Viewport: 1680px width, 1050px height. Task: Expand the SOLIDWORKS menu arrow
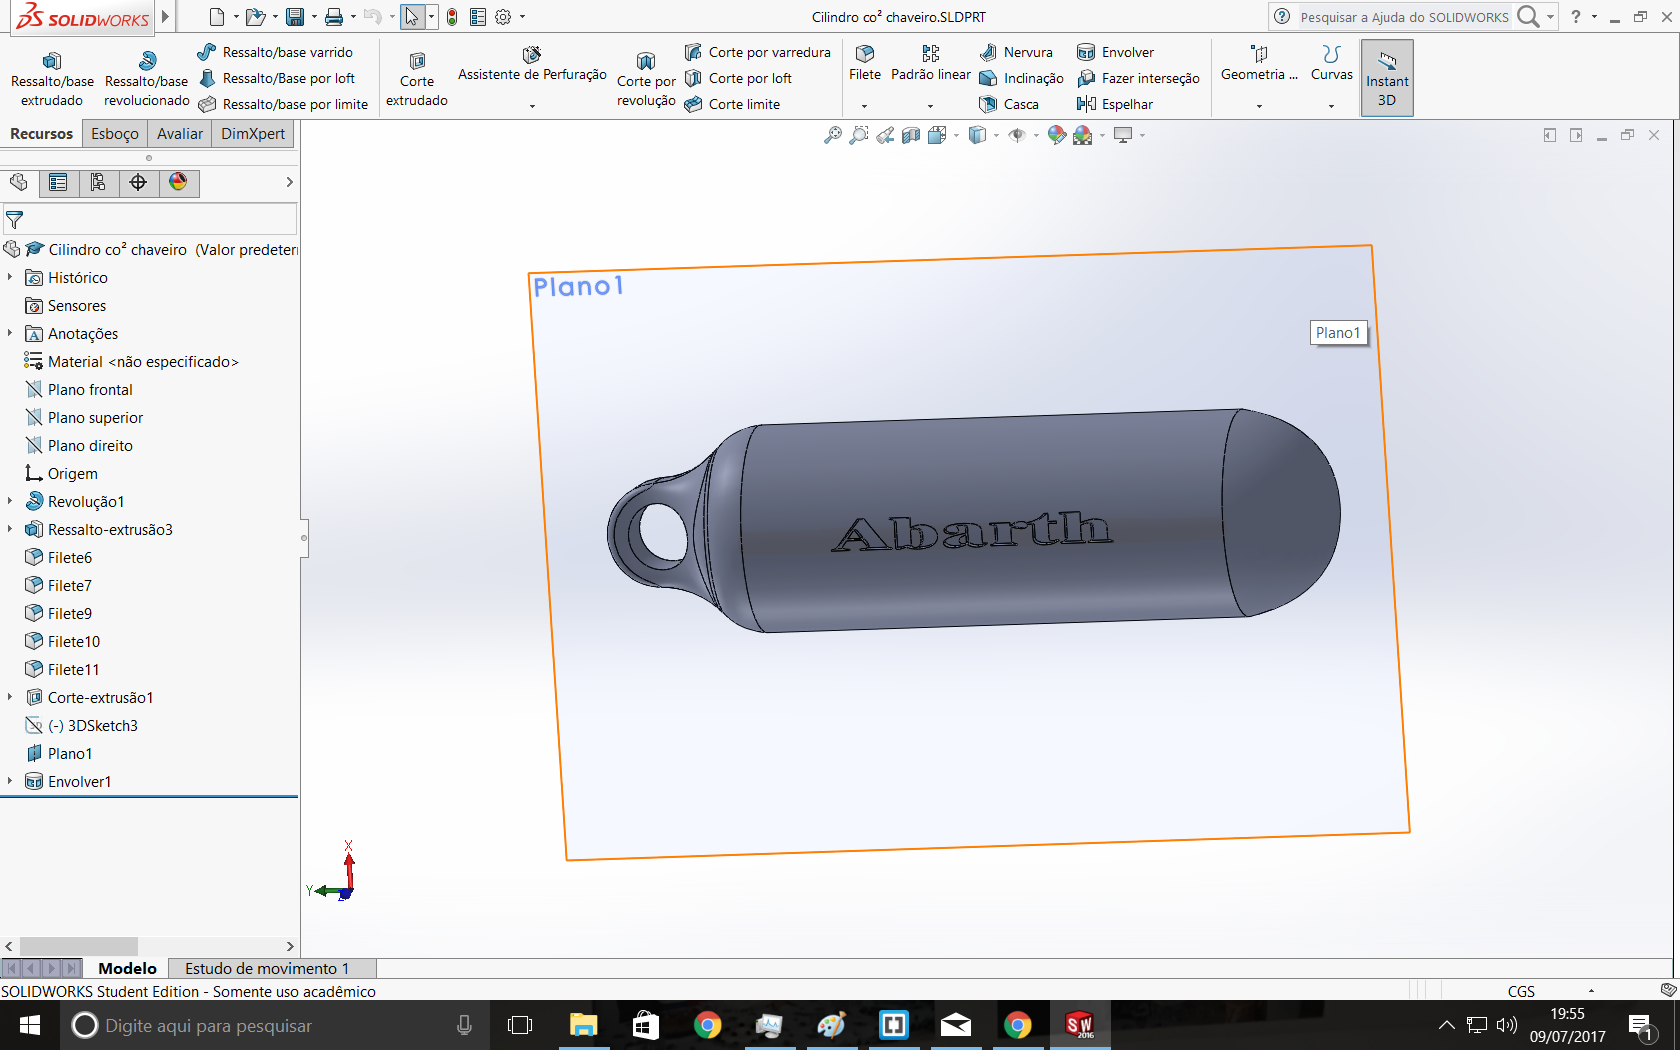(x=166, y=17)
